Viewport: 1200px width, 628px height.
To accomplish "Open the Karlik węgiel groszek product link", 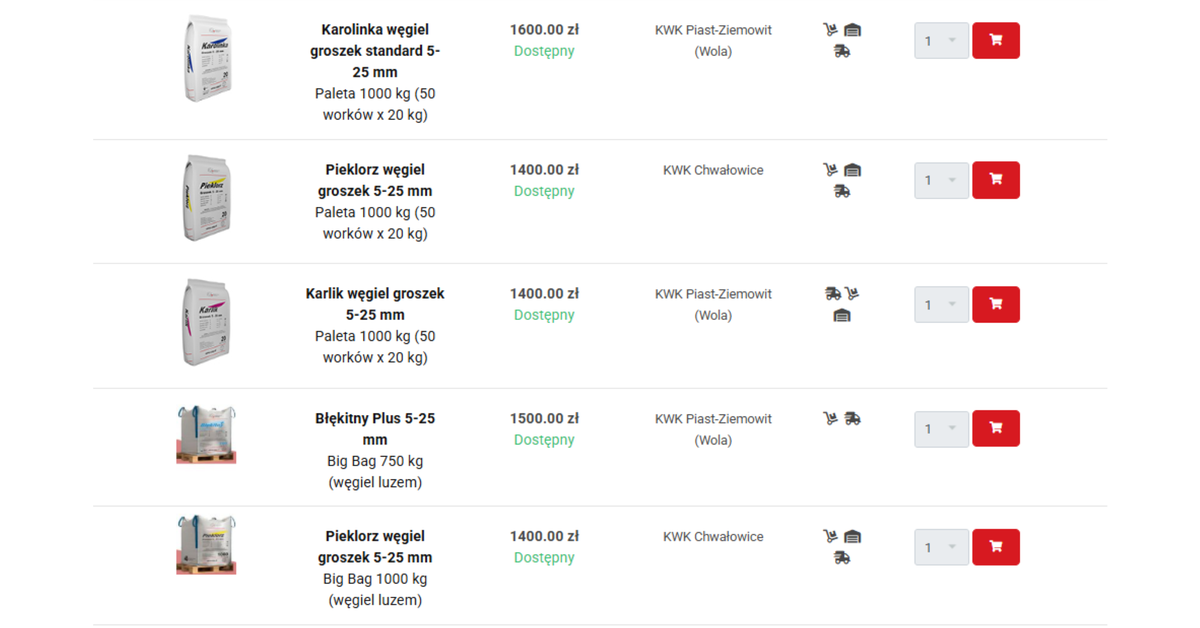I will coord(375,304).
